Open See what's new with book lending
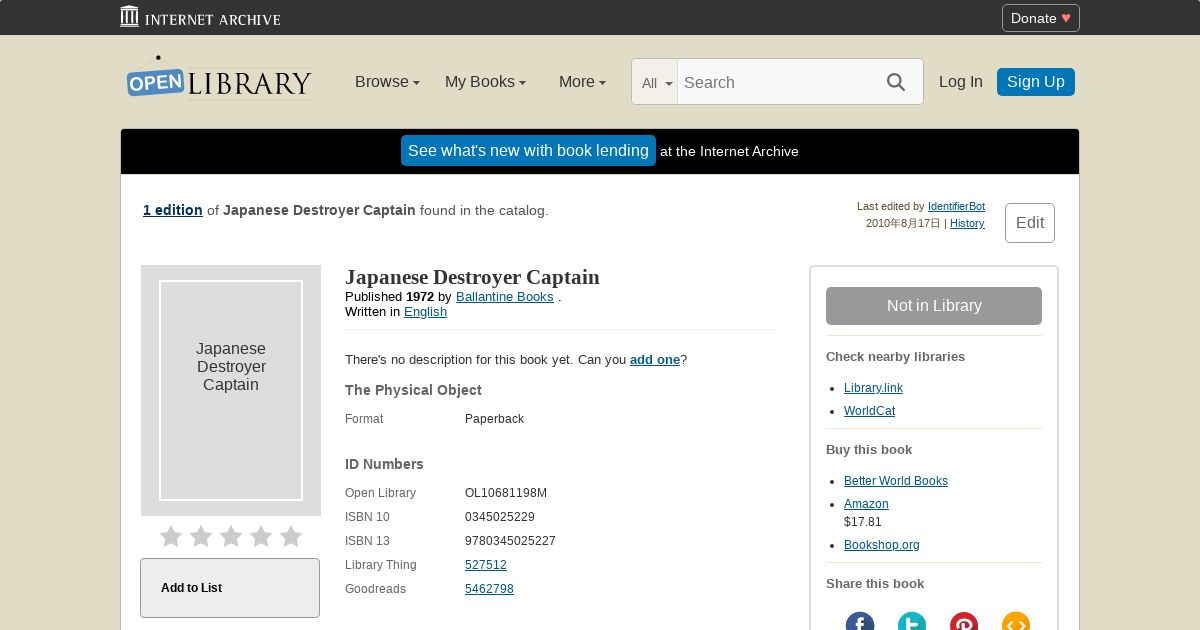The width and height of the screenshot is (1200, 630). click(x=528, y=151)
